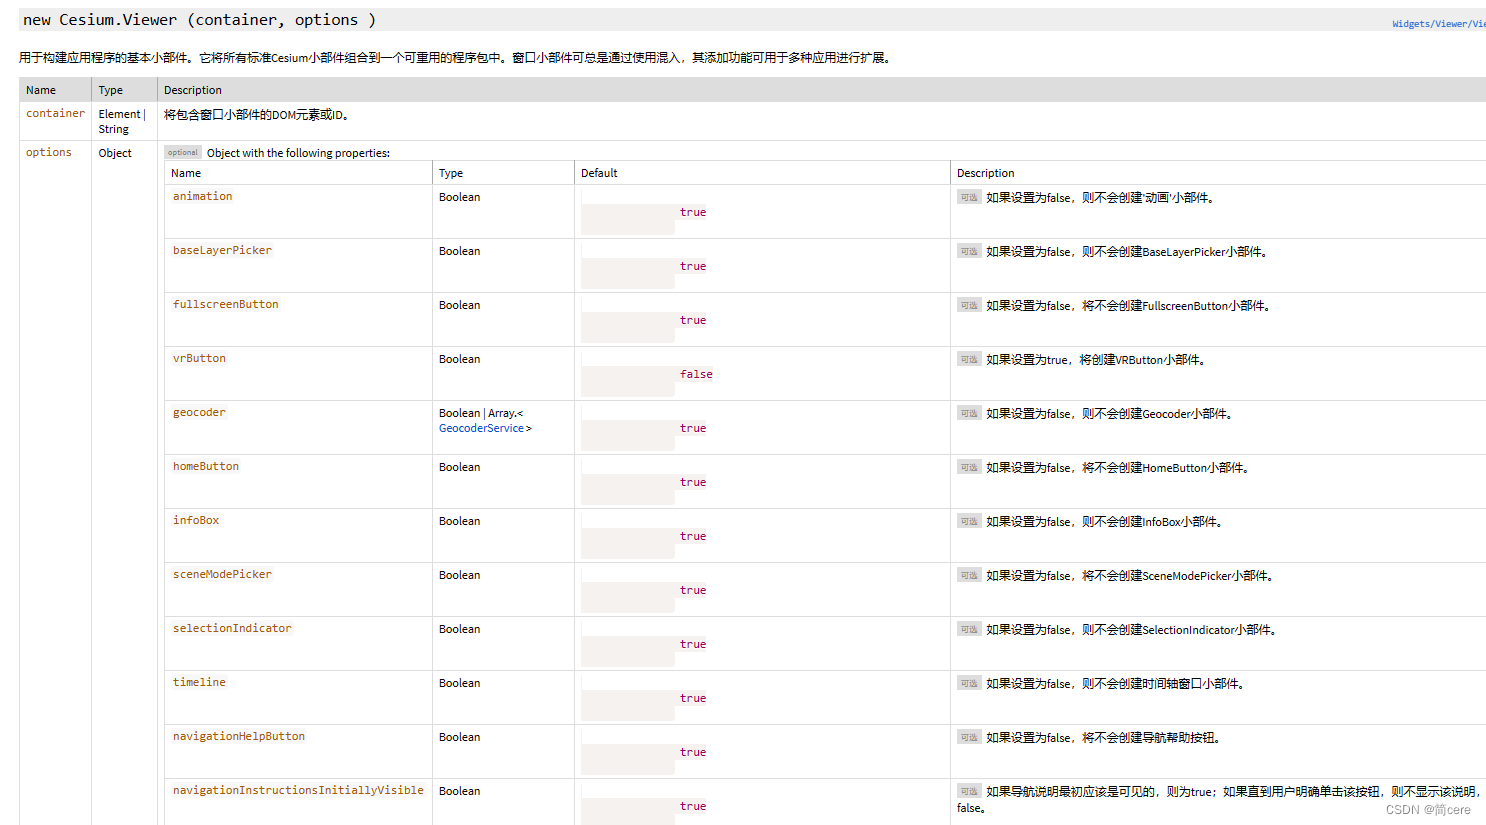Click the '可选' badge in the timeline row
1486x825 pixels.
click(969, 683)
